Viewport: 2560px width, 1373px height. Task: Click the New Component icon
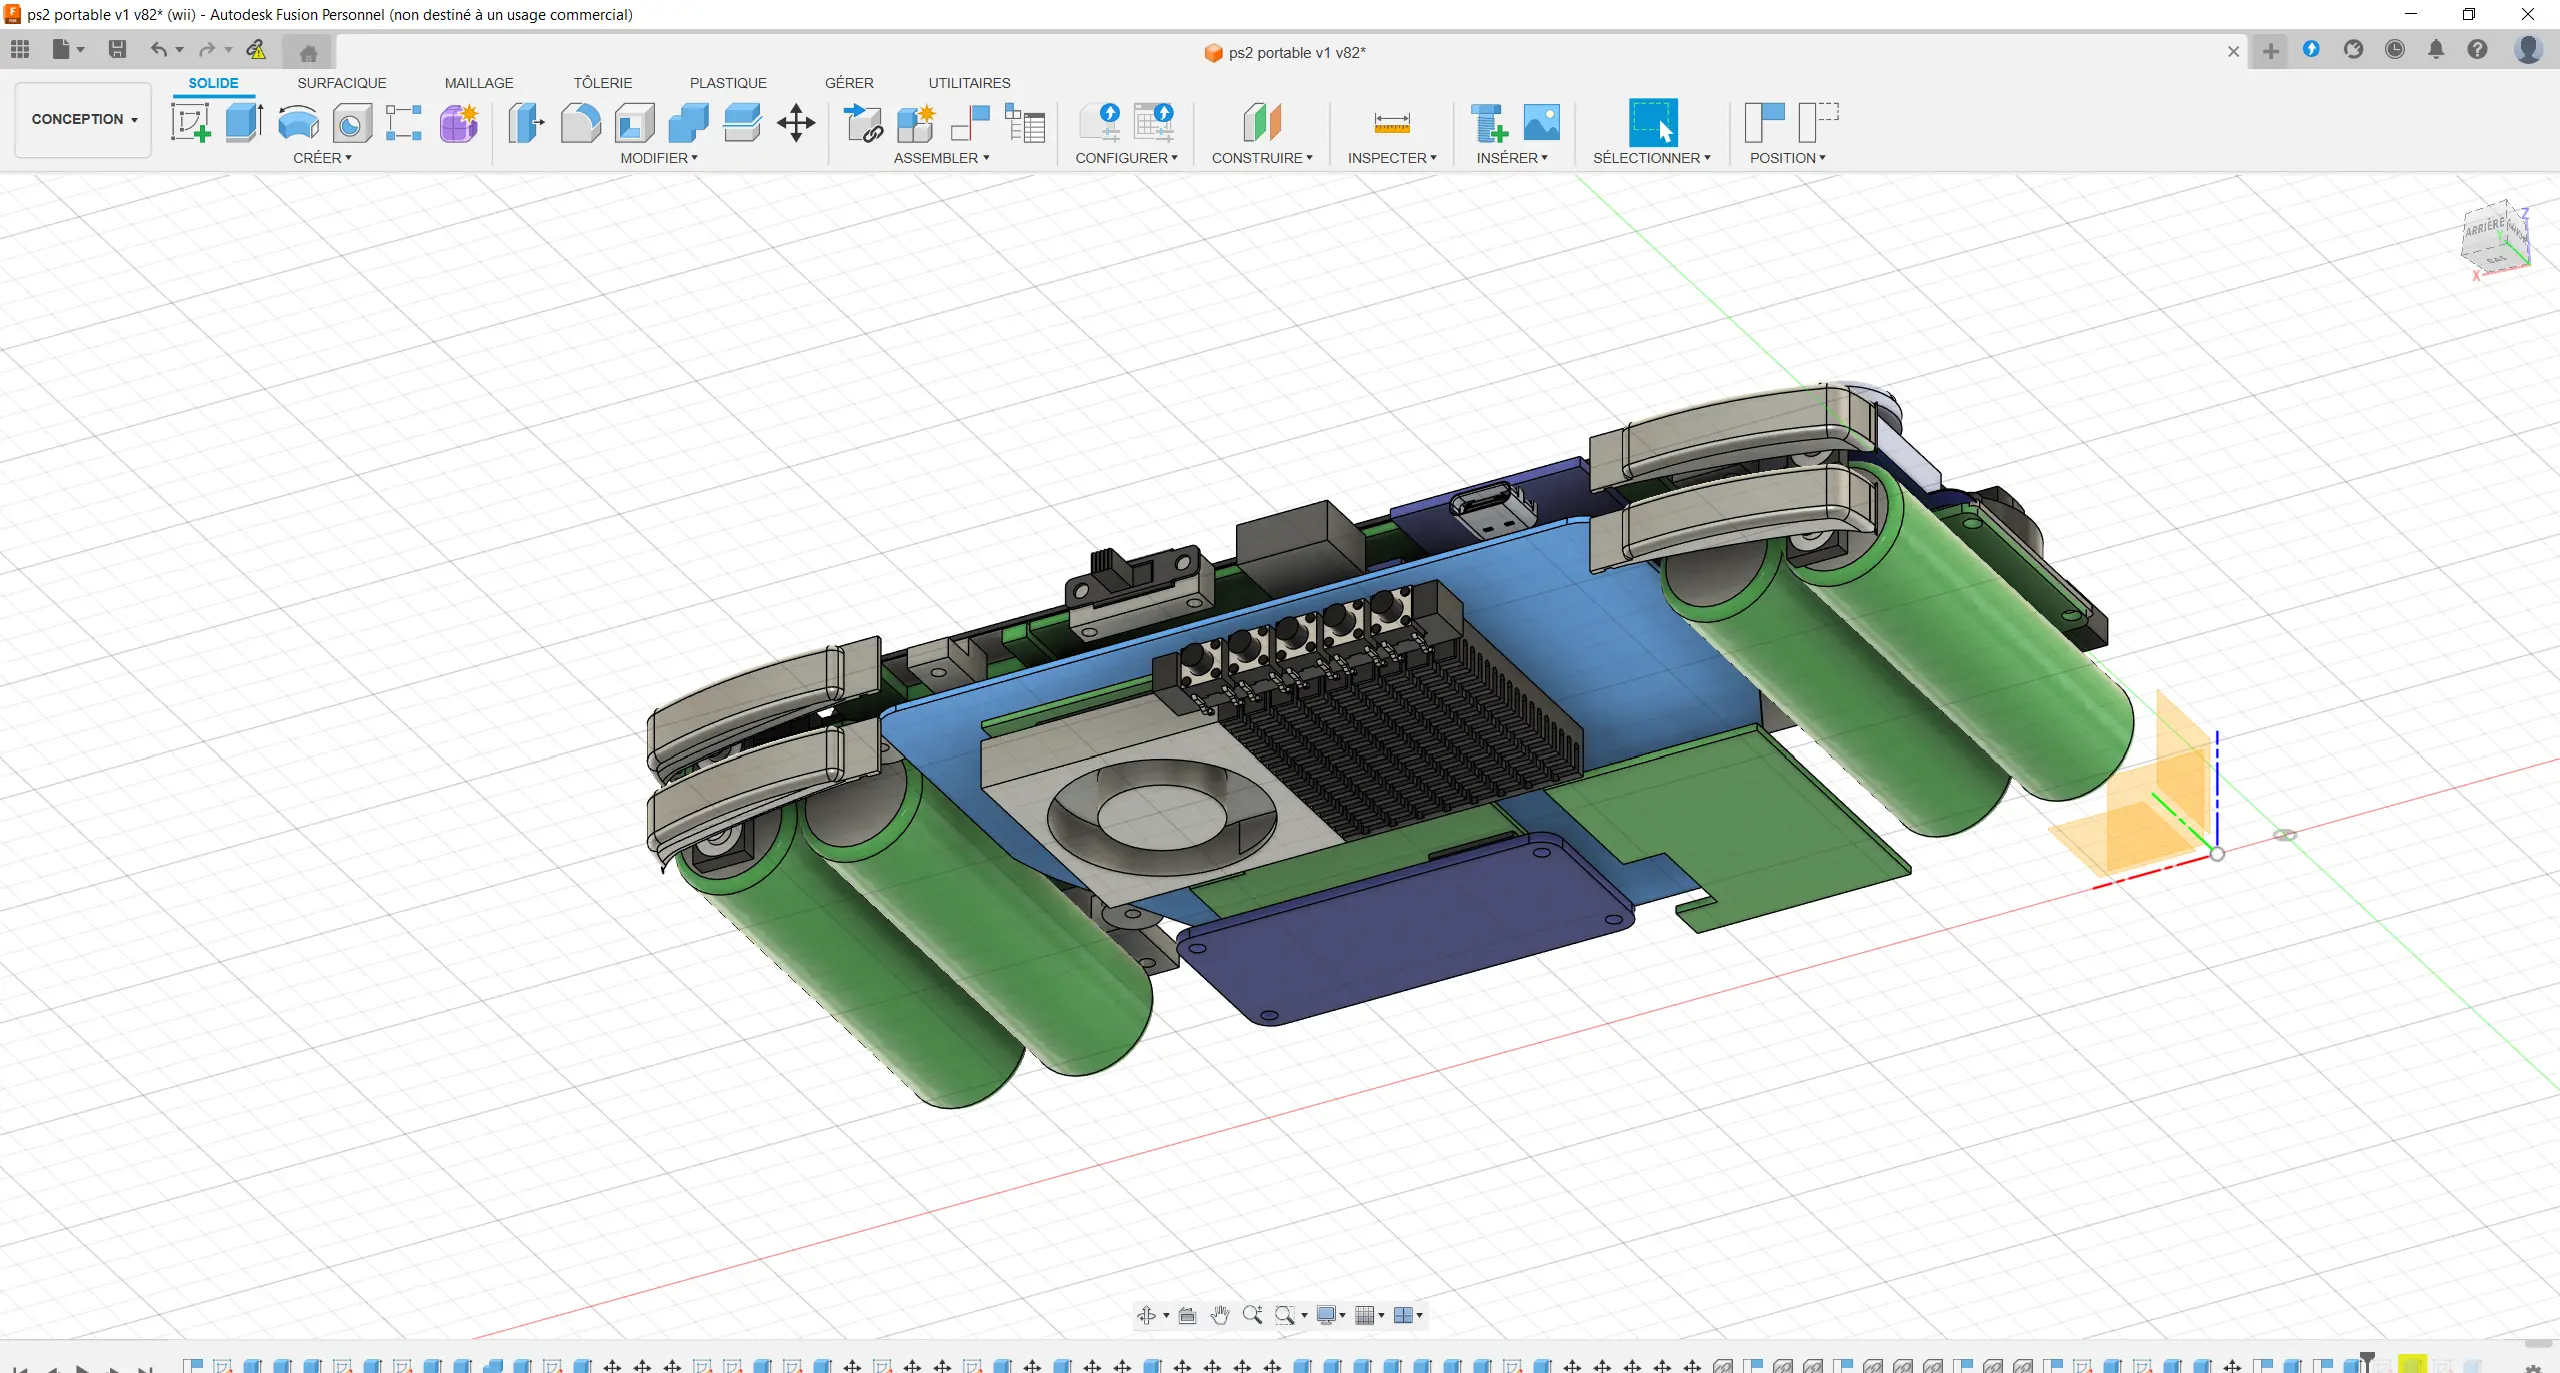click(916, 124)
